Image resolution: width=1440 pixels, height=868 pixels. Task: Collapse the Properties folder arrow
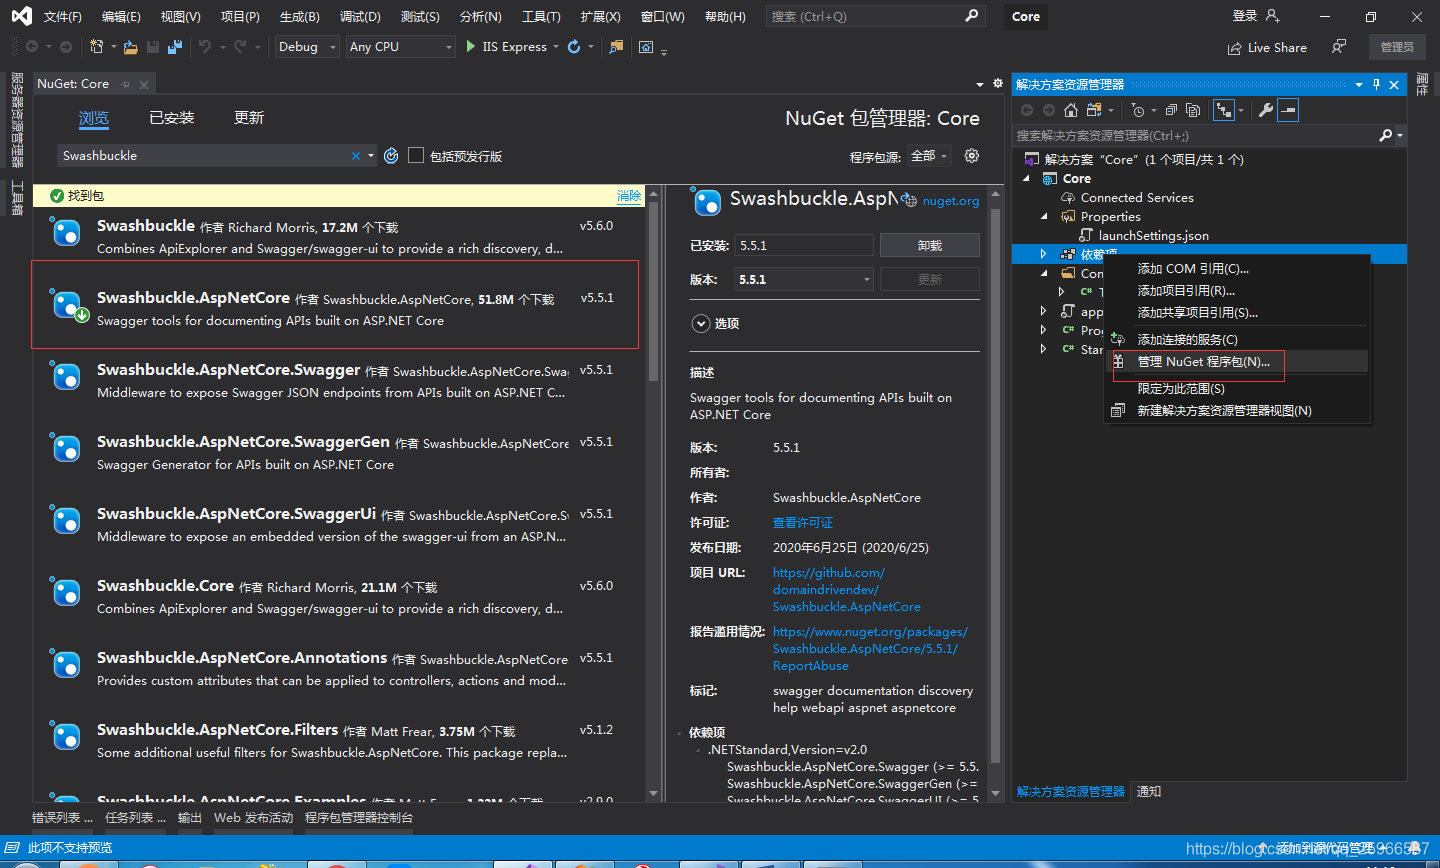(1045, 216)
